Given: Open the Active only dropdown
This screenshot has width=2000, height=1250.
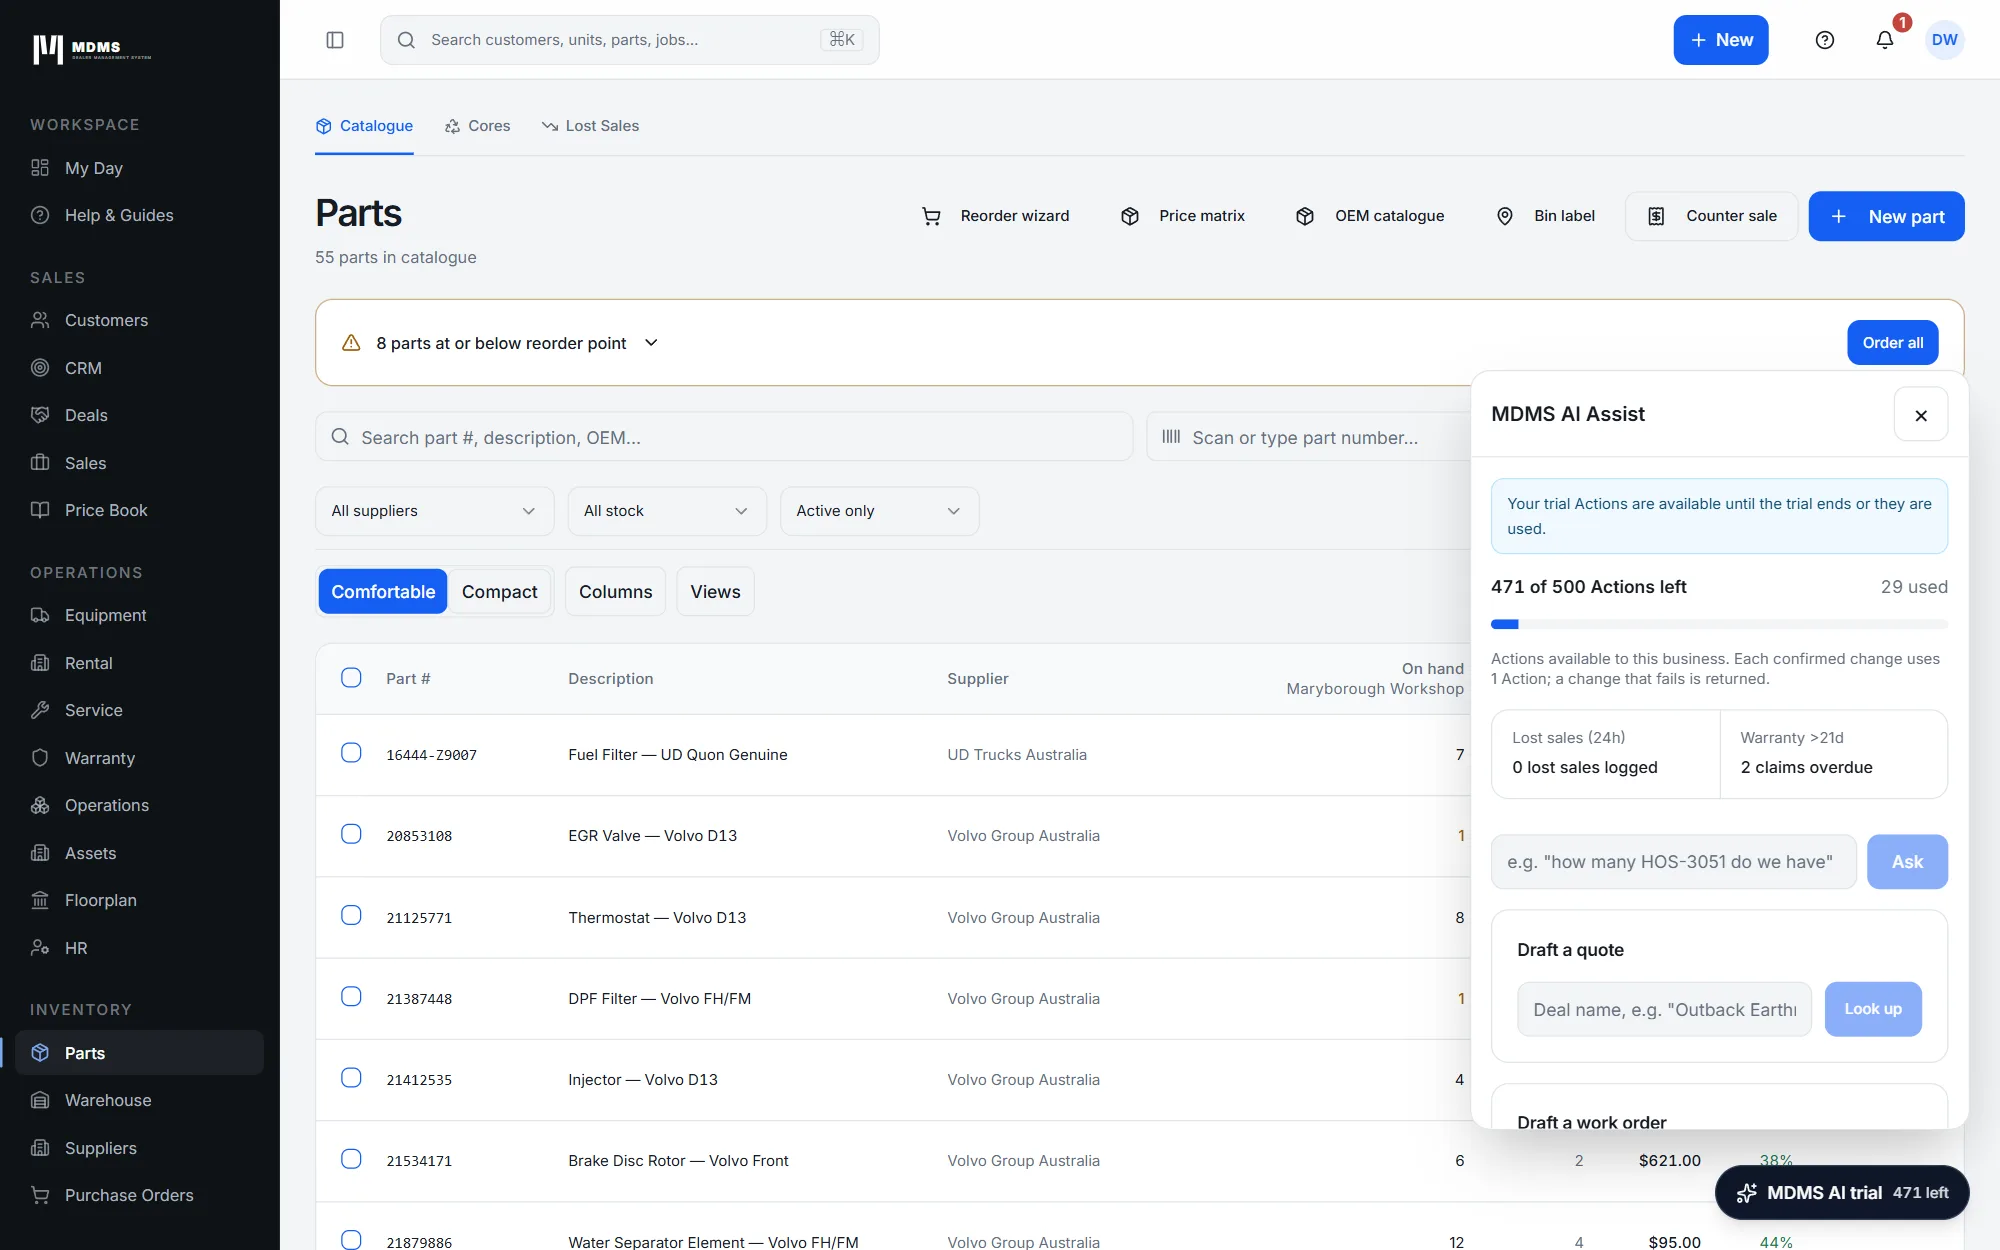Looking at the screenshot, I should pyautogui.click(x=879, y=511).
